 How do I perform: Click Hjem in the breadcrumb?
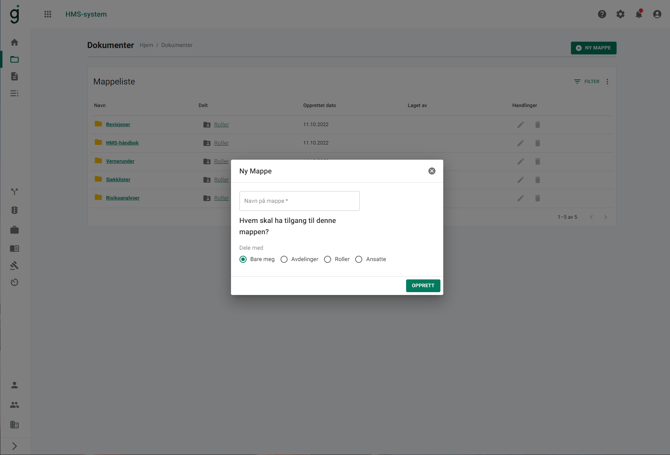pos(146,45)
